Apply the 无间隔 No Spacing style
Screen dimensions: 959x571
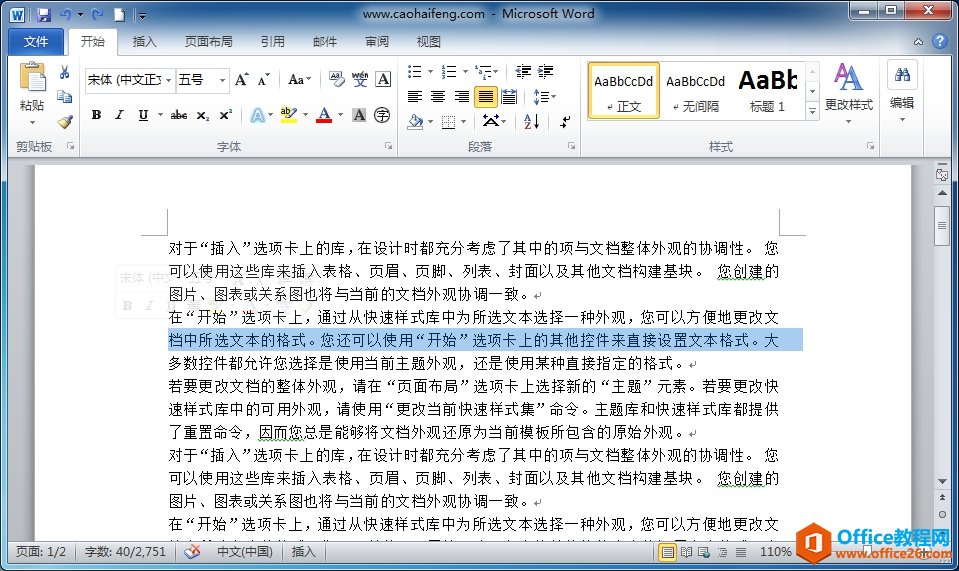click(695, 90)
